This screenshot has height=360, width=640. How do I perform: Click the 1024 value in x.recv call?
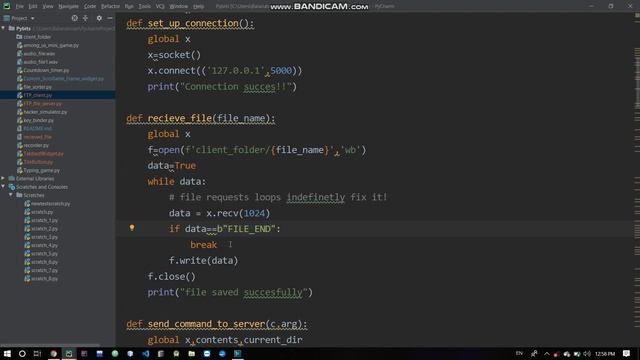coord(254,213)
